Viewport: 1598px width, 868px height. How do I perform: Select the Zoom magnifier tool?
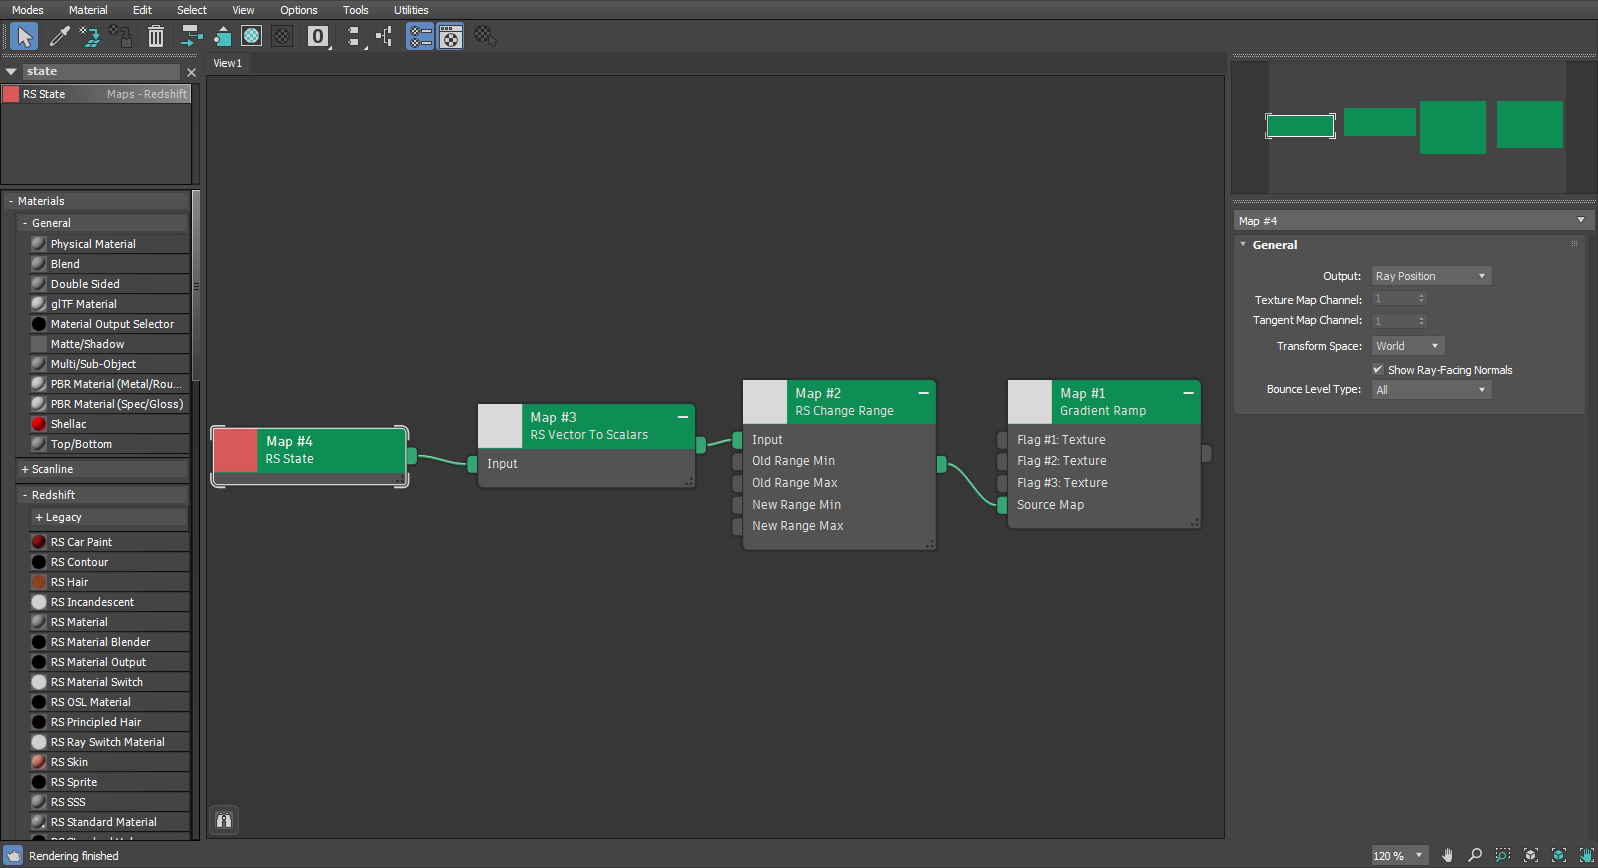click(x=1475, y=855)
